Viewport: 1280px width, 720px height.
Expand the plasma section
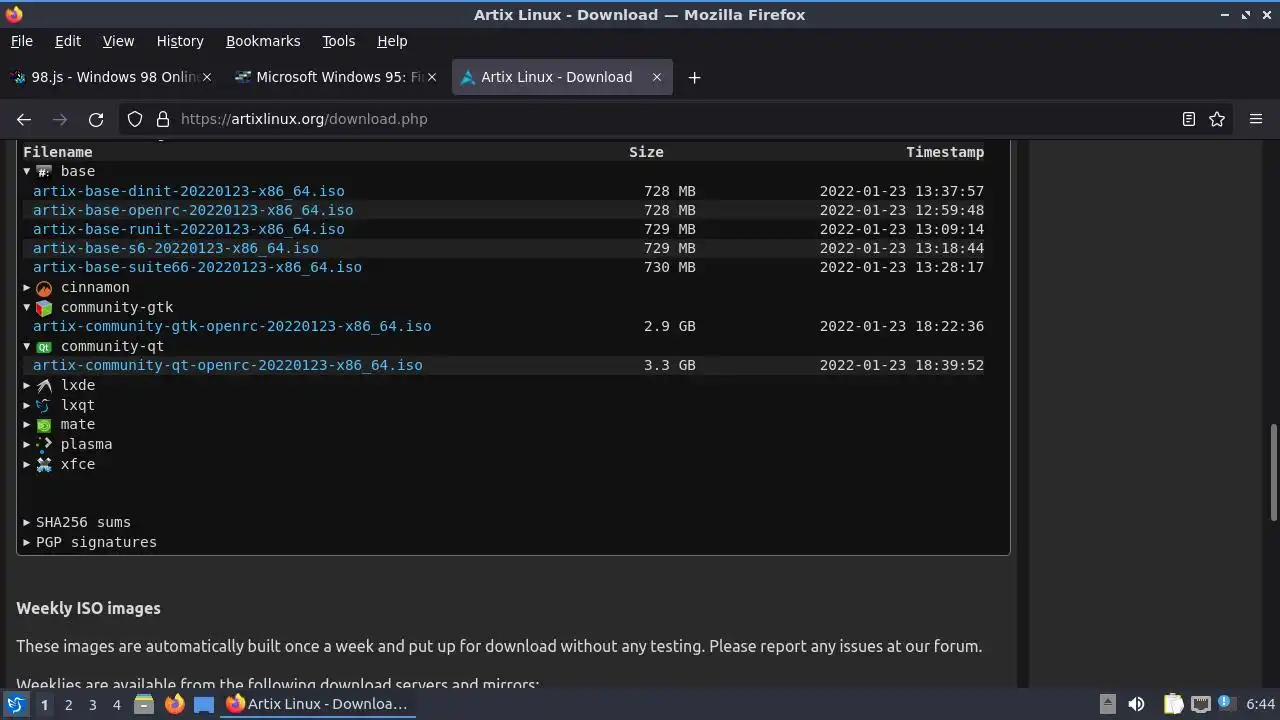pos(27,444)
